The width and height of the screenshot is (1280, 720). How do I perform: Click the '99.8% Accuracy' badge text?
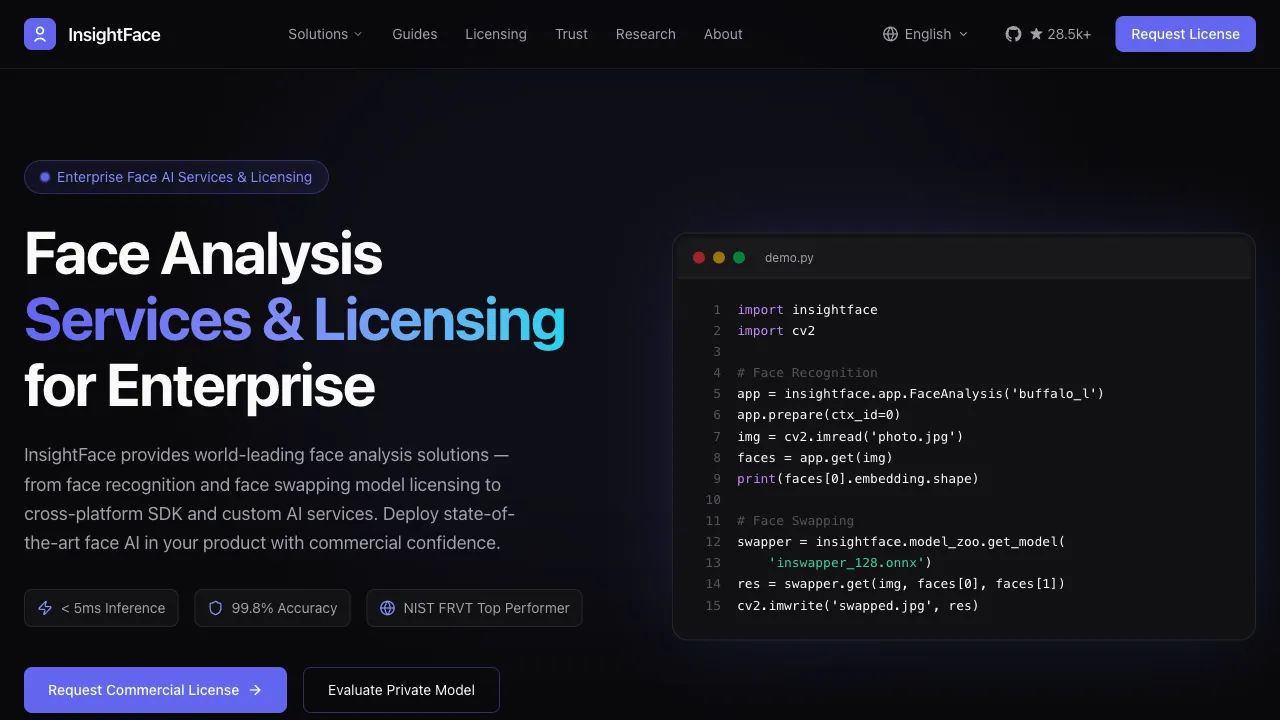tap(285, 608)
